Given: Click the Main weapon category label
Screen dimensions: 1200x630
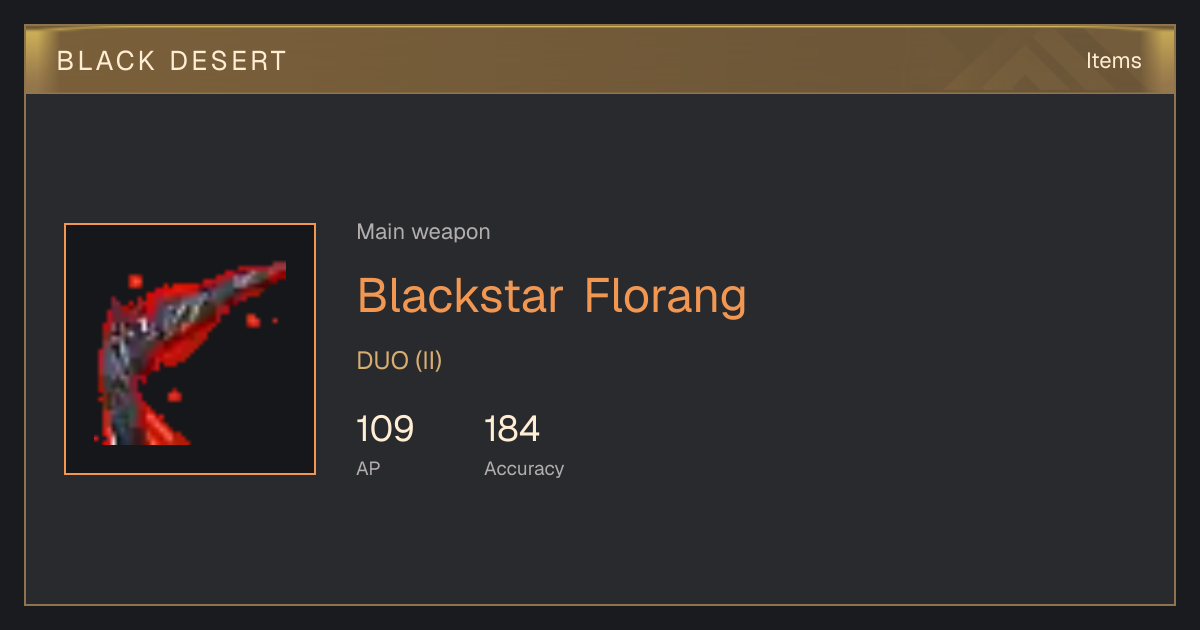Looking at the screenshot, I should pyautogui.click(x=424, y=232).
